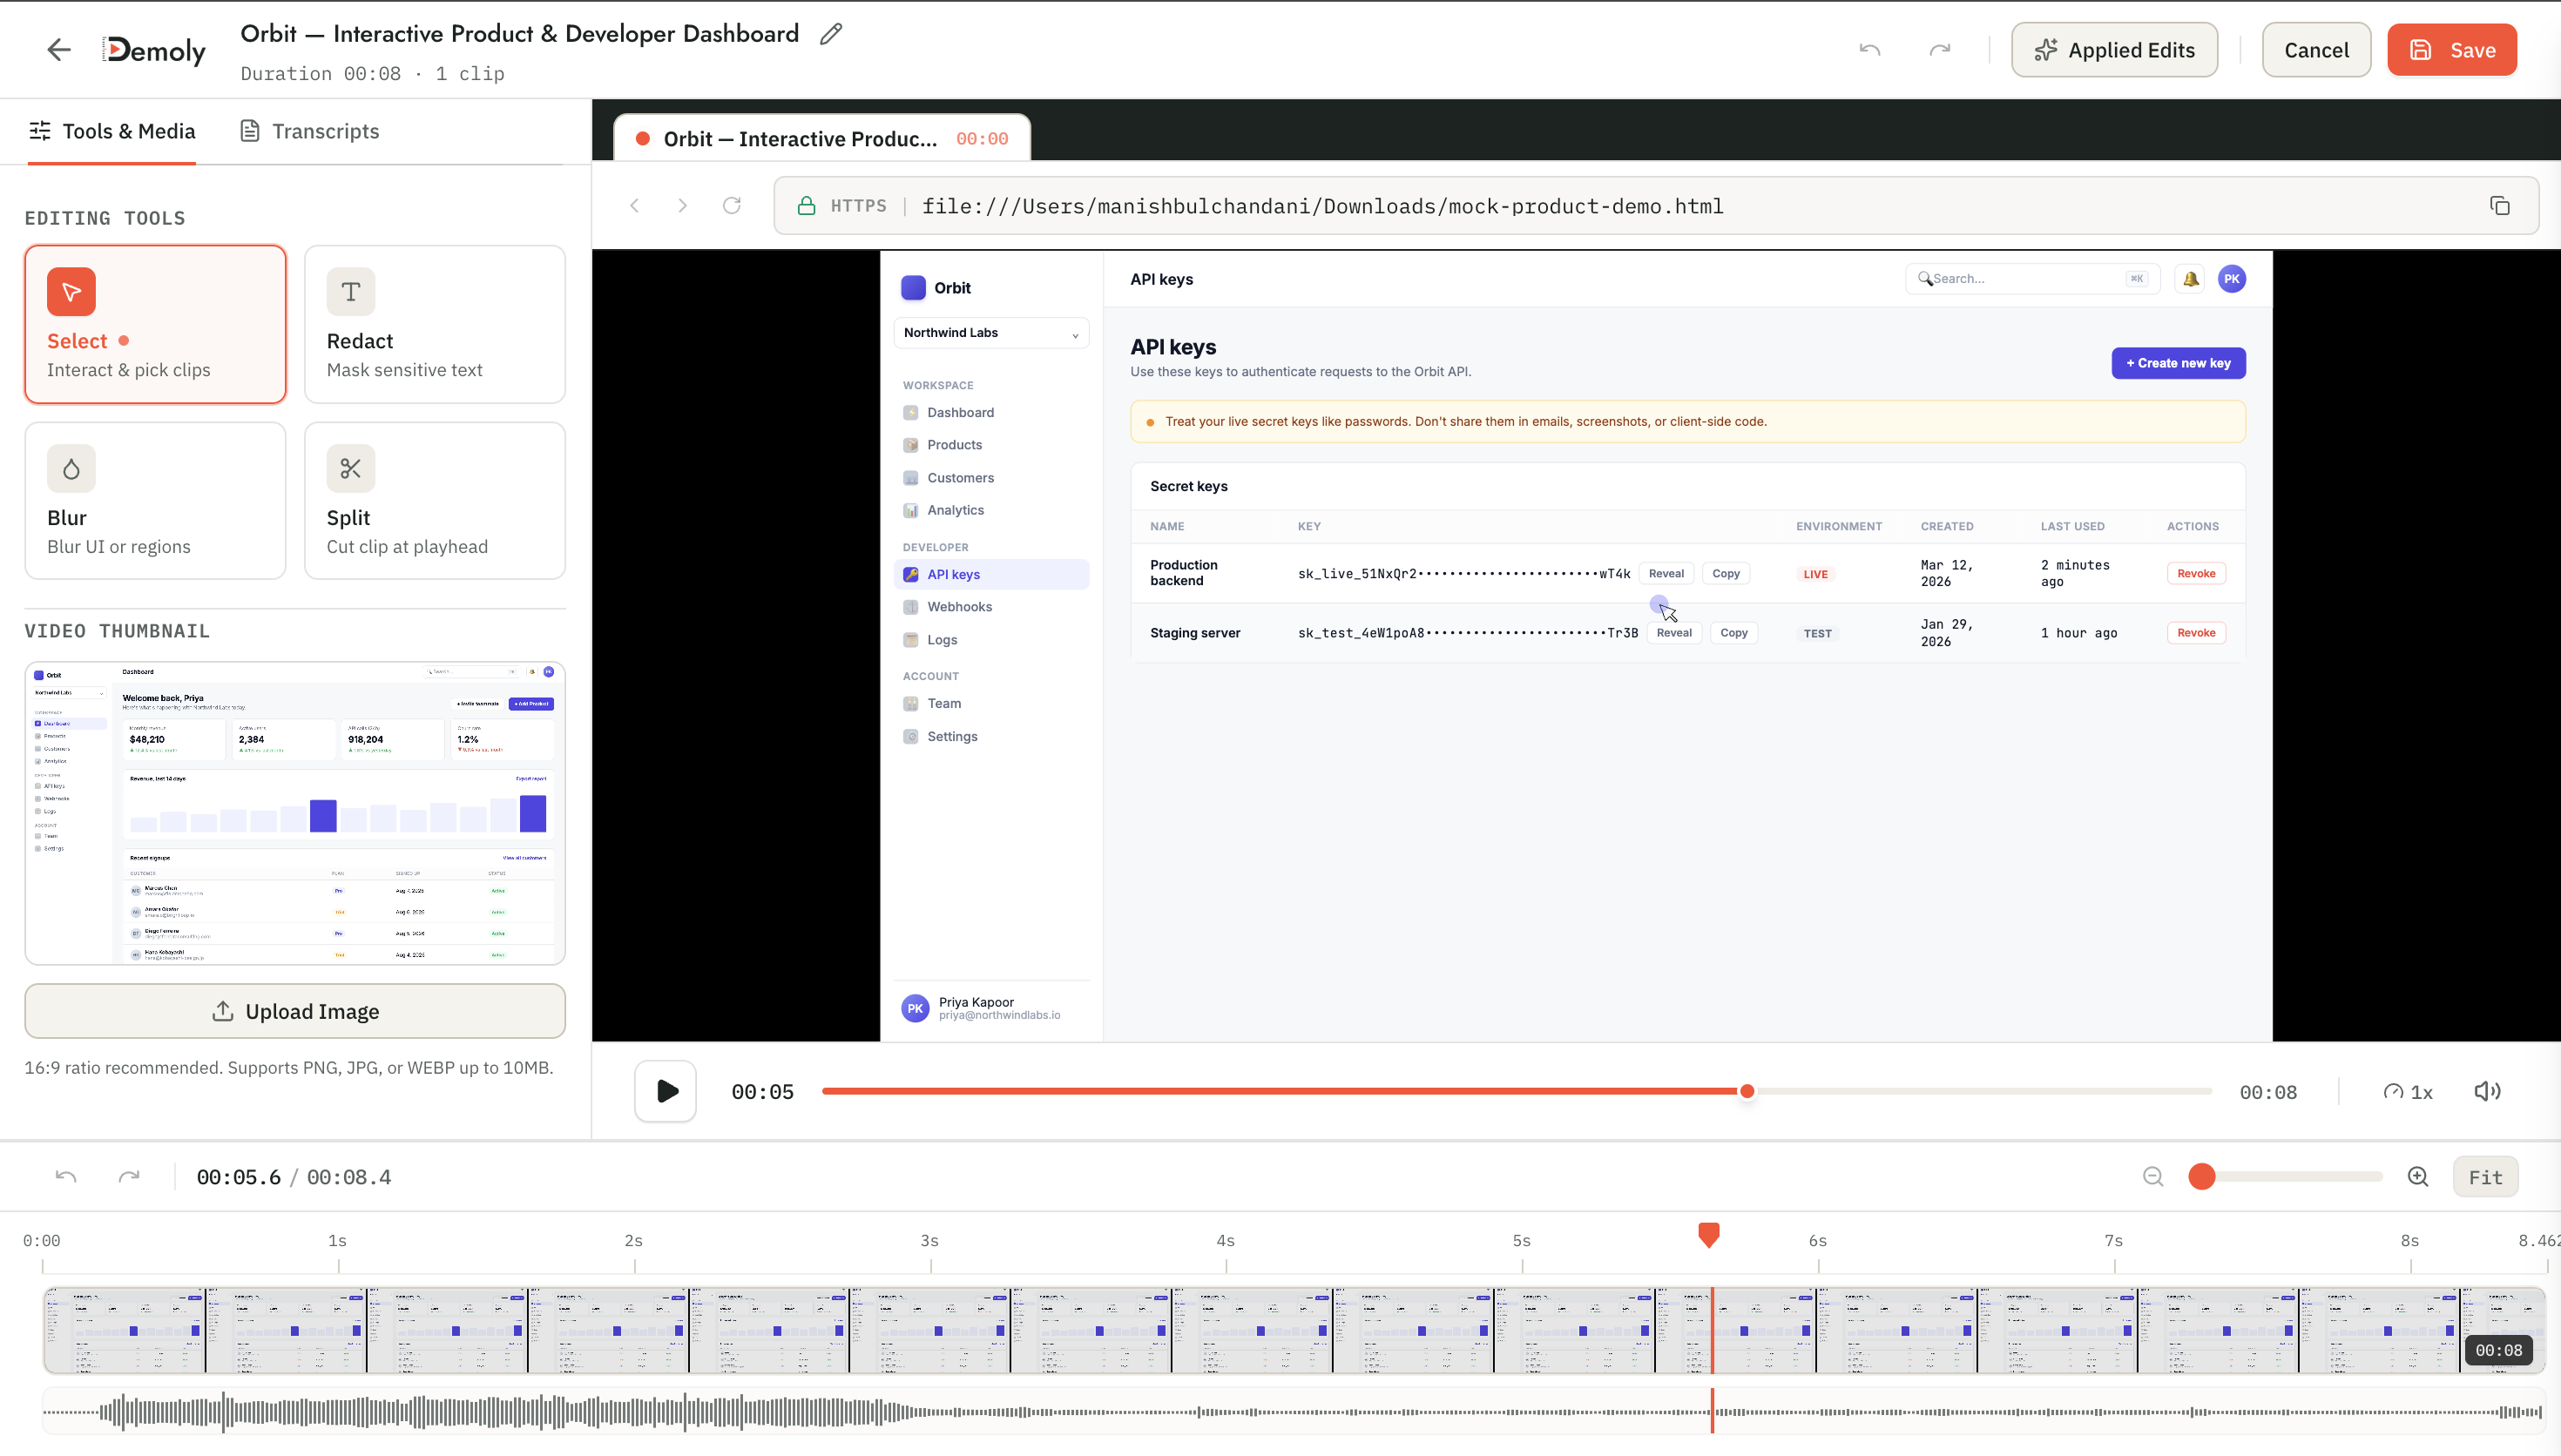Undo using the top header icon
The width and height of the screenshot is (2561, 1456).
coord(1870,50)
